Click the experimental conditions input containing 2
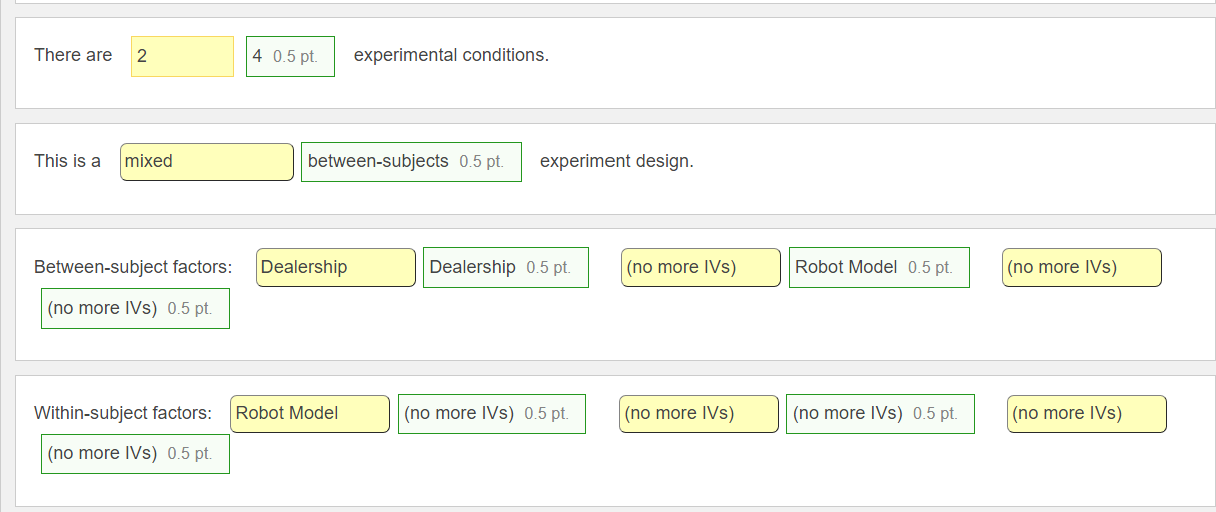1216x512 pixels. pyautogui.click(x=182, y=56)
